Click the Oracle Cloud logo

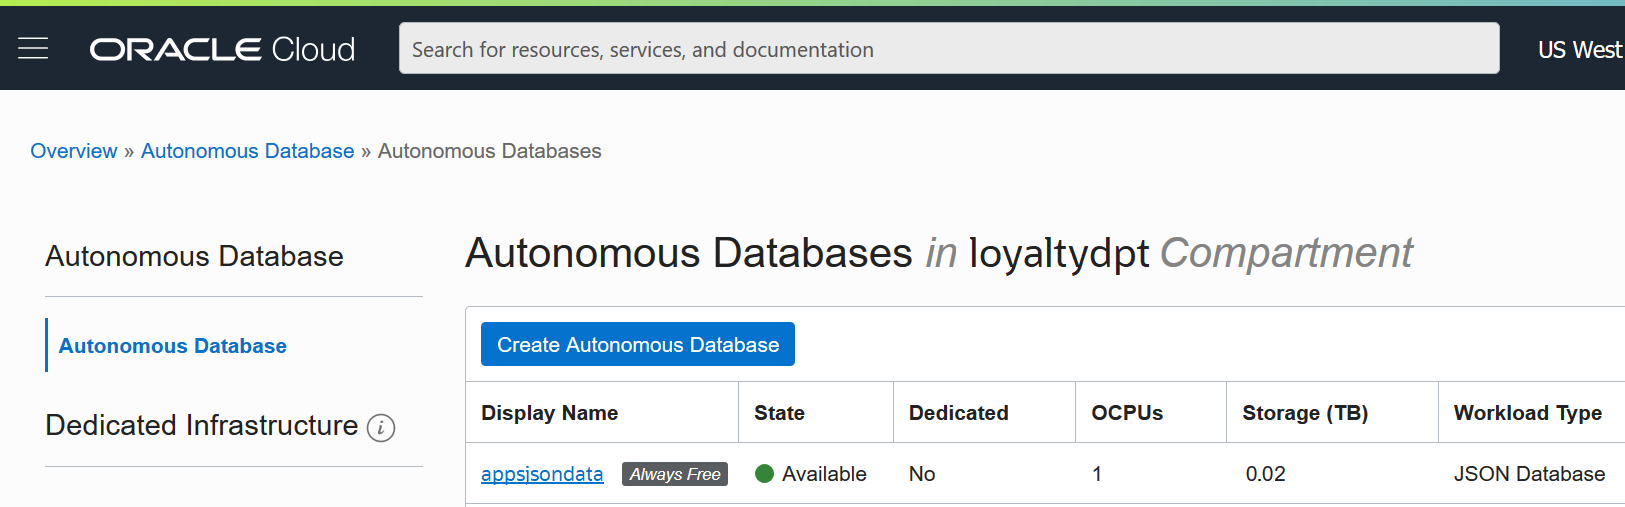222,49
